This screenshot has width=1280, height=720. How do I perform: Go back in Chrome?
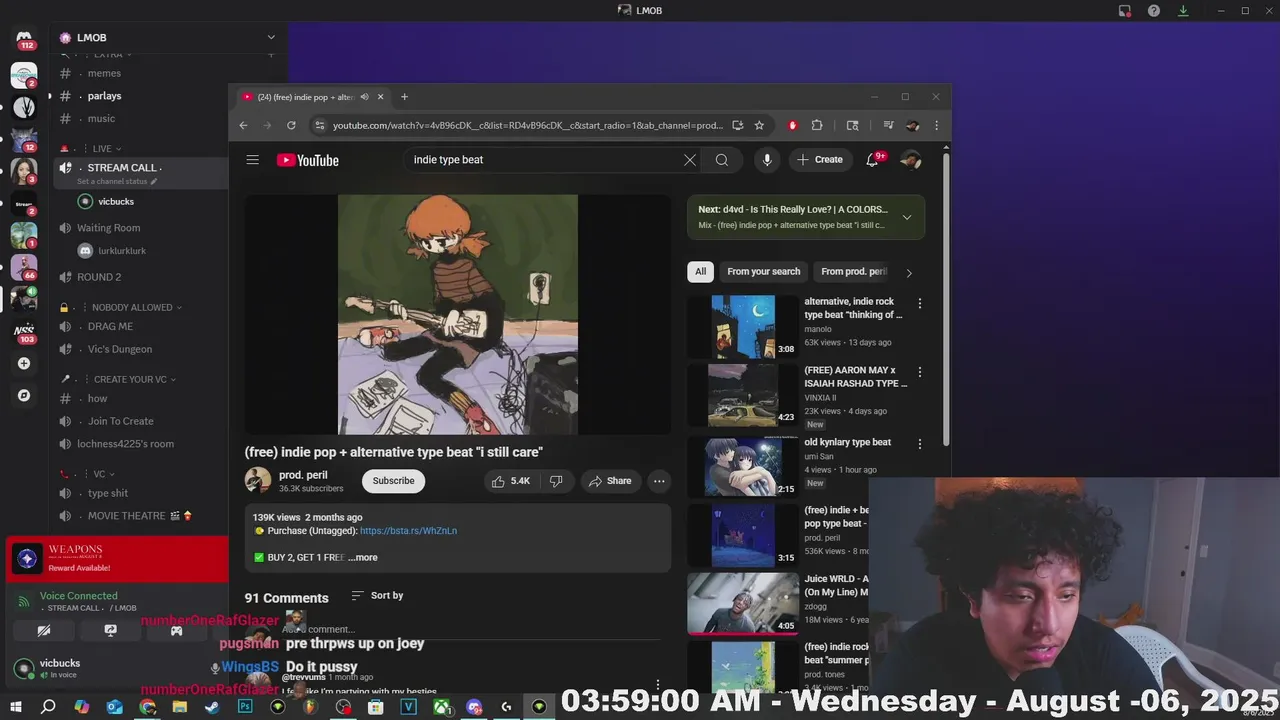point(243,125)
